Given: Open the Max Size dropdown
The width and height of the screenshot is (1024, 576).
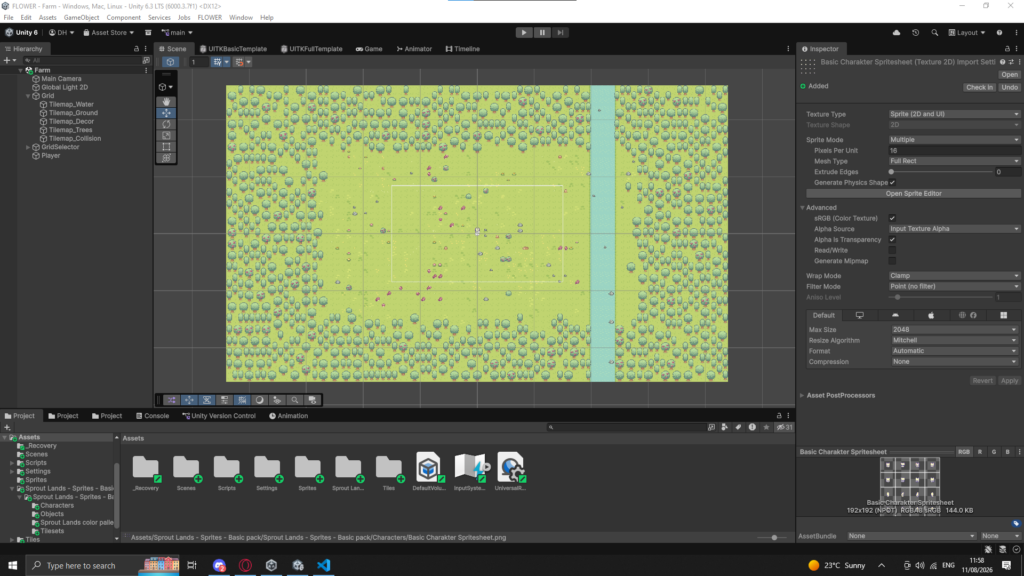Looking at the screenshot, I should pyautogui.click(x=954, y=330).
